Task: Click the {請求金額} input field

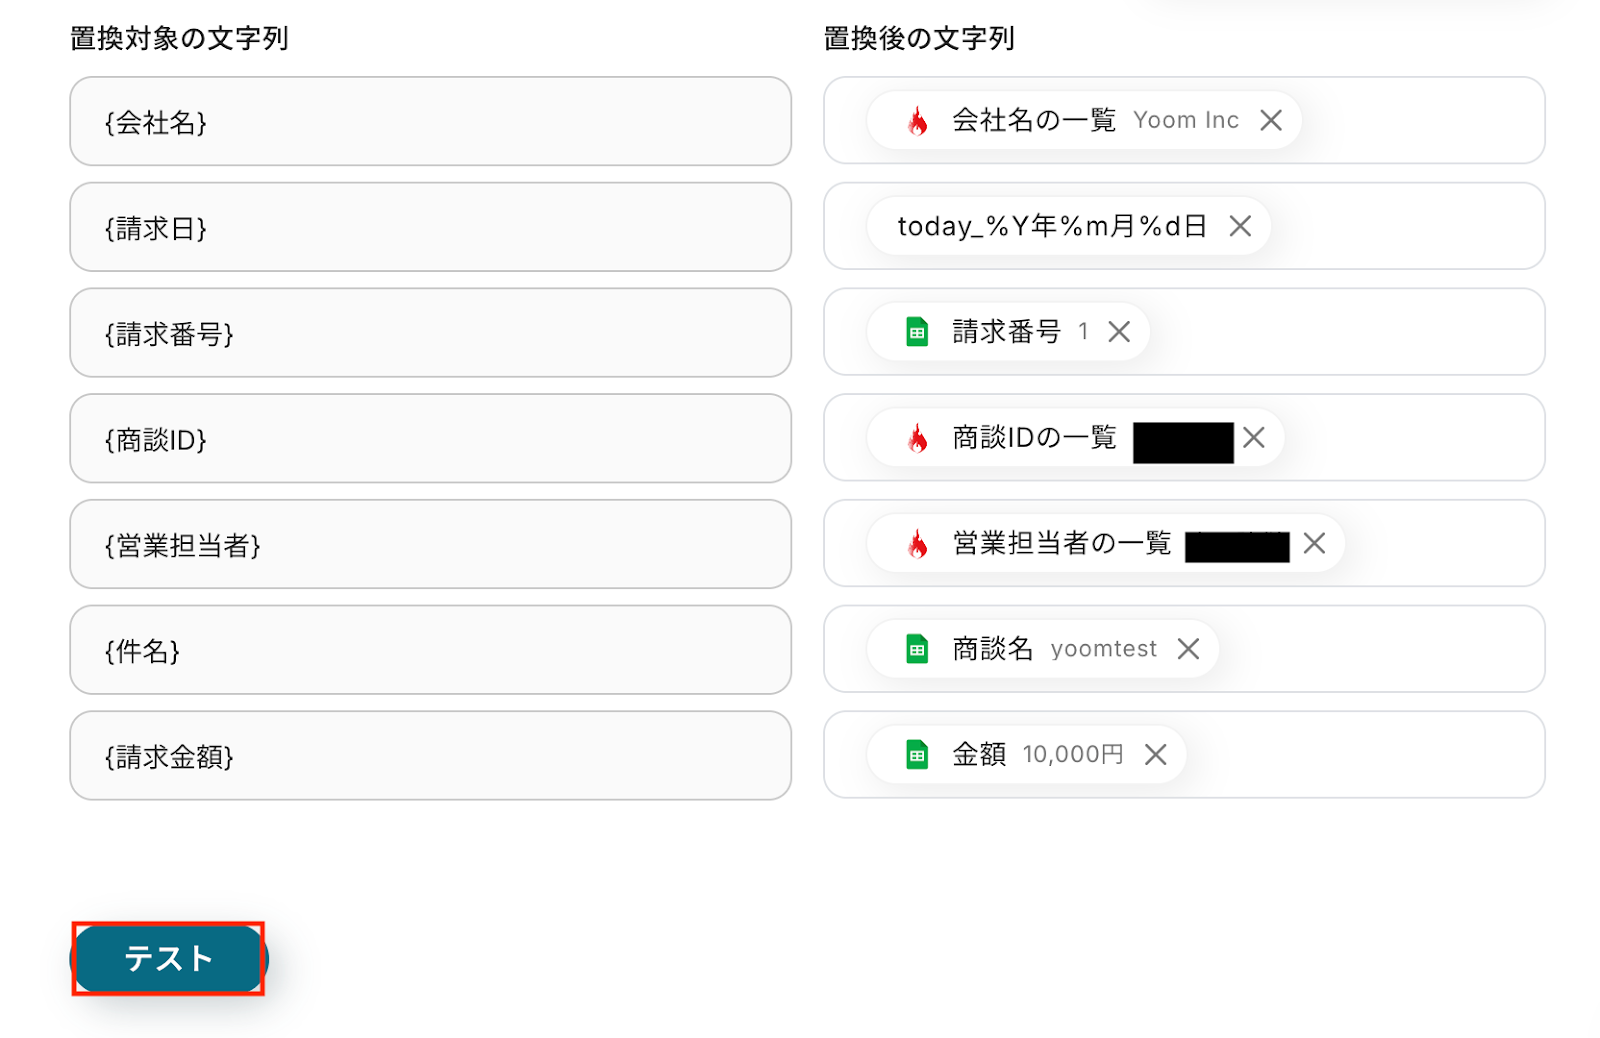Action: coord(430,756)
